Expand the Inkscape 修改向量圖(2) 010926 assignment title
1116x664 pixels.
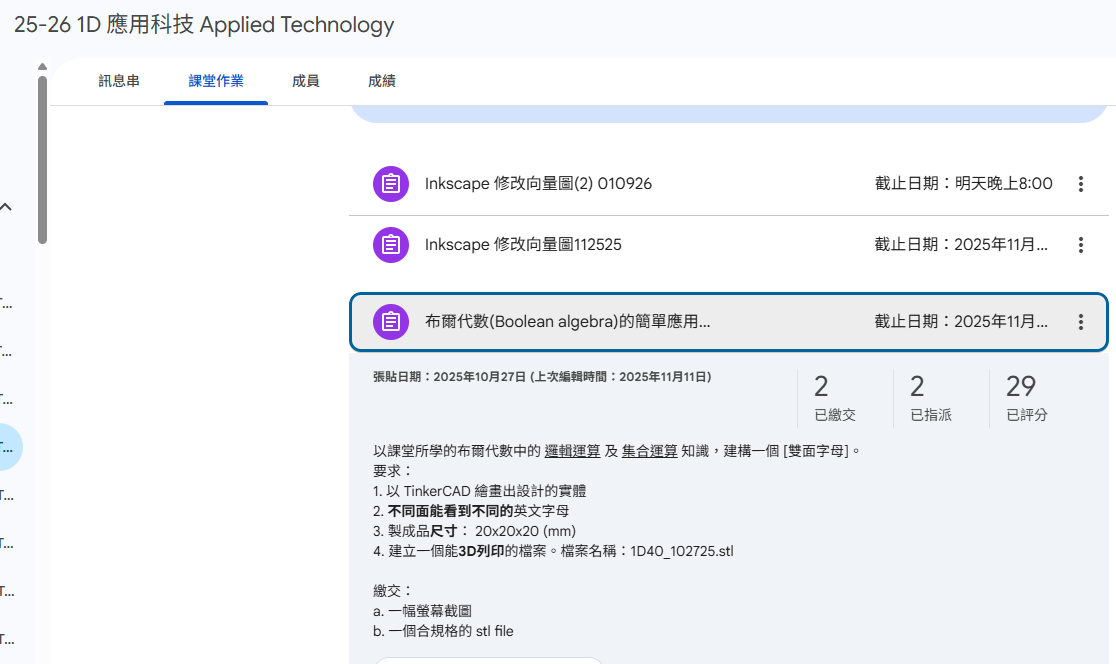(x=538, y=184)
